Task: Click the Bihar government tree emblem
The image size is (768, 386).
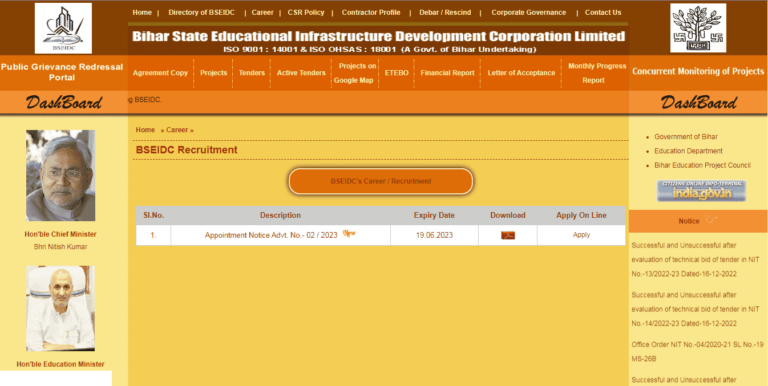Action: tap(698, 28)
